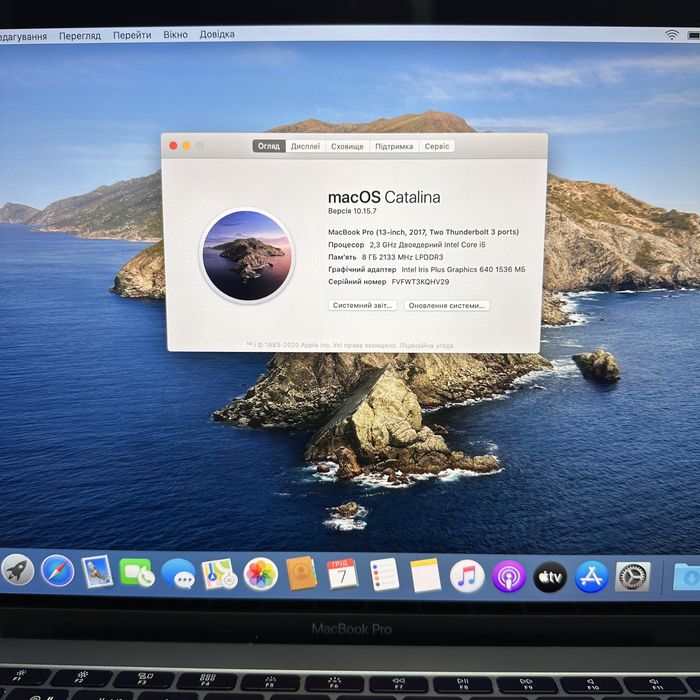Screen dimensions: 700x700
Task: Open Messages app in Dock
Action: pos(178,574)
